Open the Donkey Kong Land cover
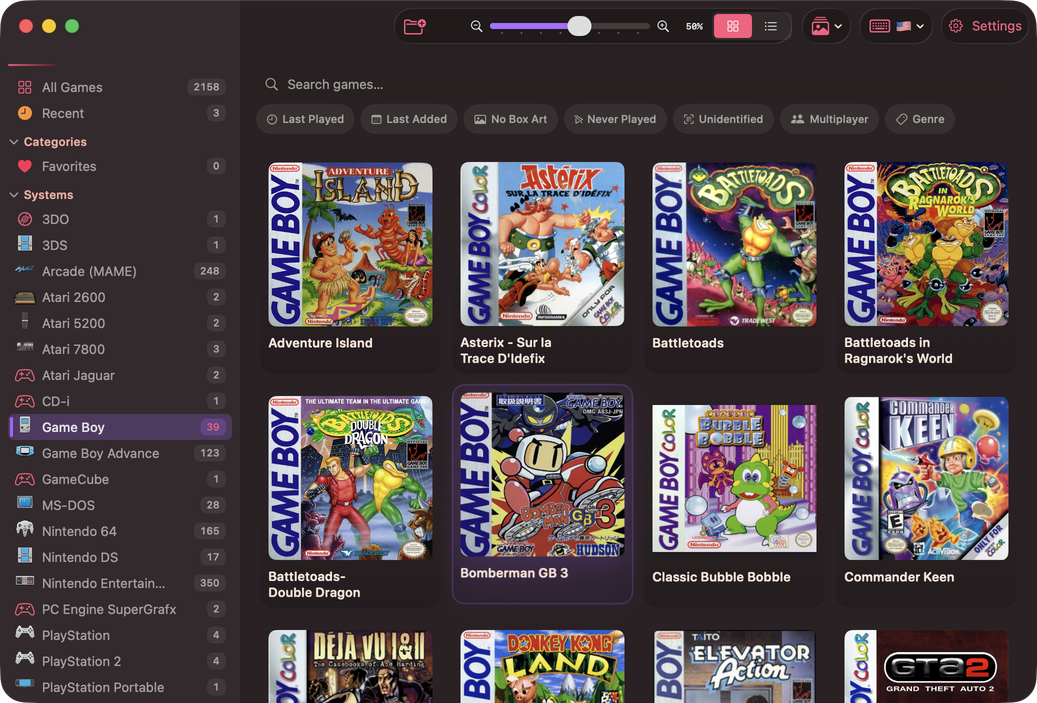The width and height of the screenshot is (1037, 703). [x=542, y=666]
